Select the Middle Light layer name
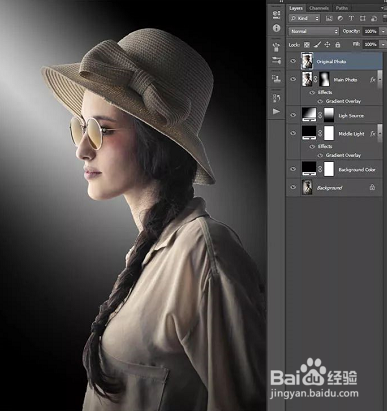The height and width of the screenshot is (411, 387). pos(351,134)
